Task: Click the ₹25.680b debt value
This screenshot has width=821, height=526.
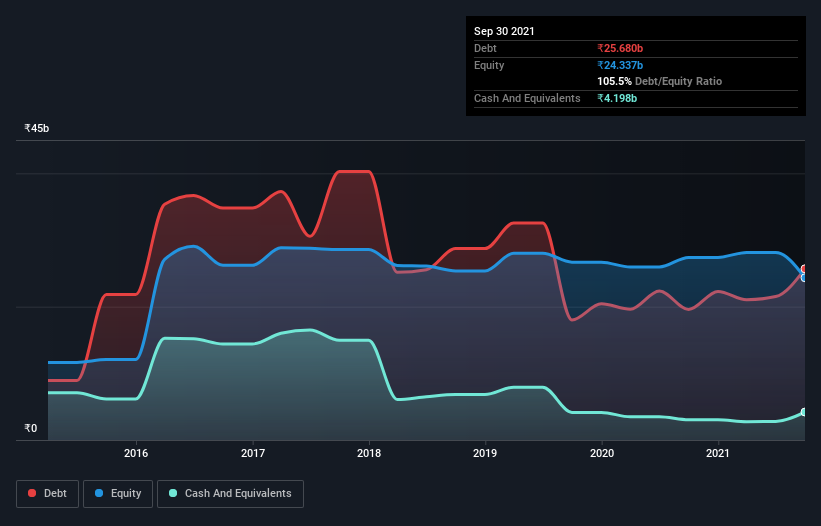Action: pyautogui.click(x=620, y=48)
